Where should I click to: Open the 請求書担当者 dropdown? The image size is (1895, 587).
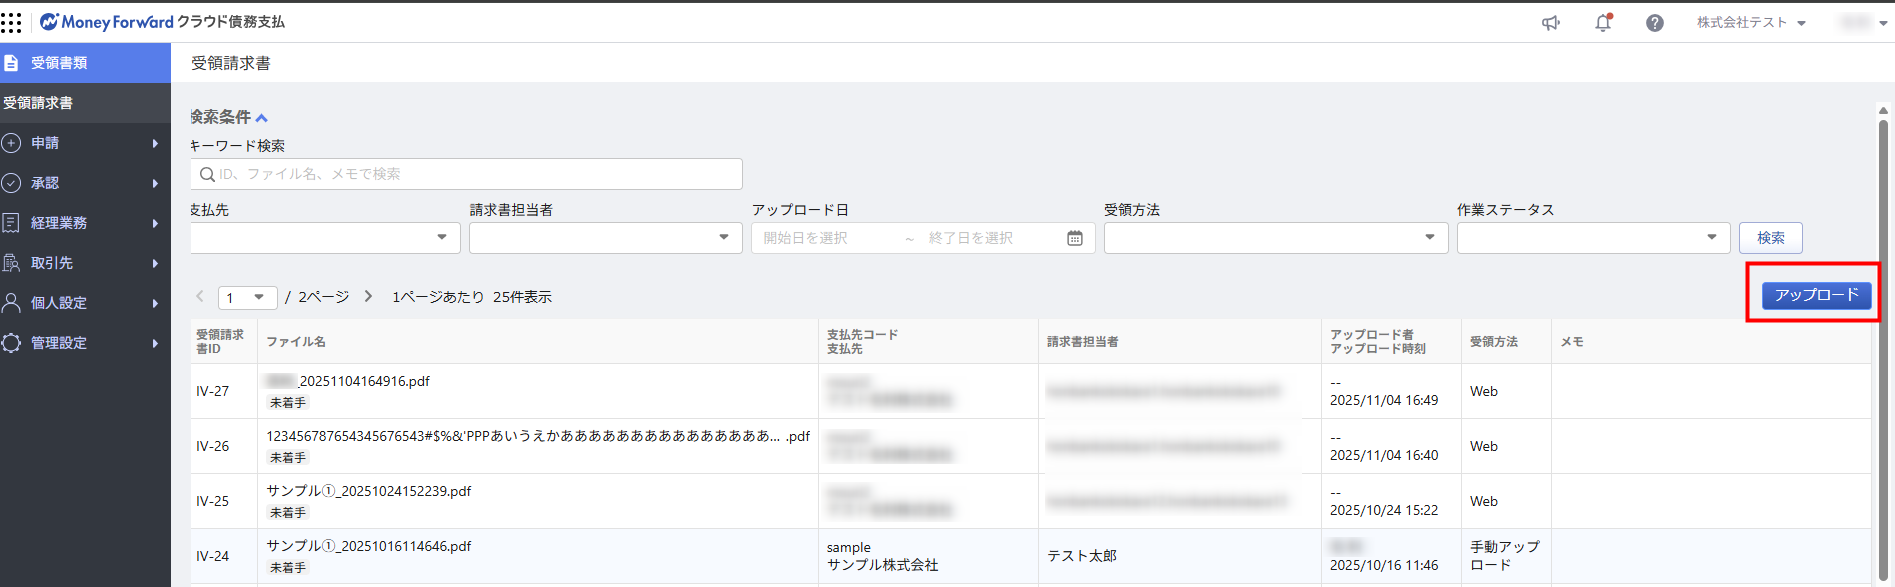tap(605, 238)
